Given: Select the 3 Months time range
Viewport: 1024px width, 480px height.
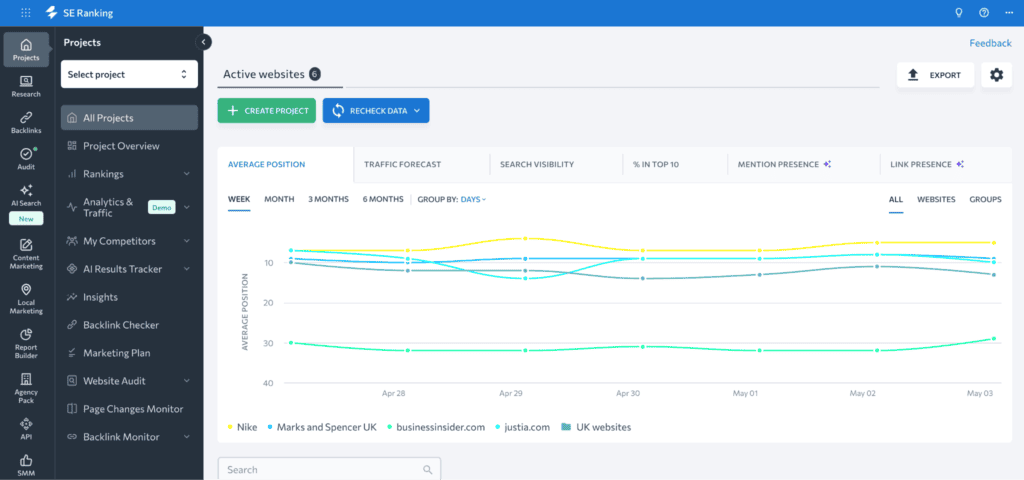Looking at the screenshot, I should pos(328,199).
